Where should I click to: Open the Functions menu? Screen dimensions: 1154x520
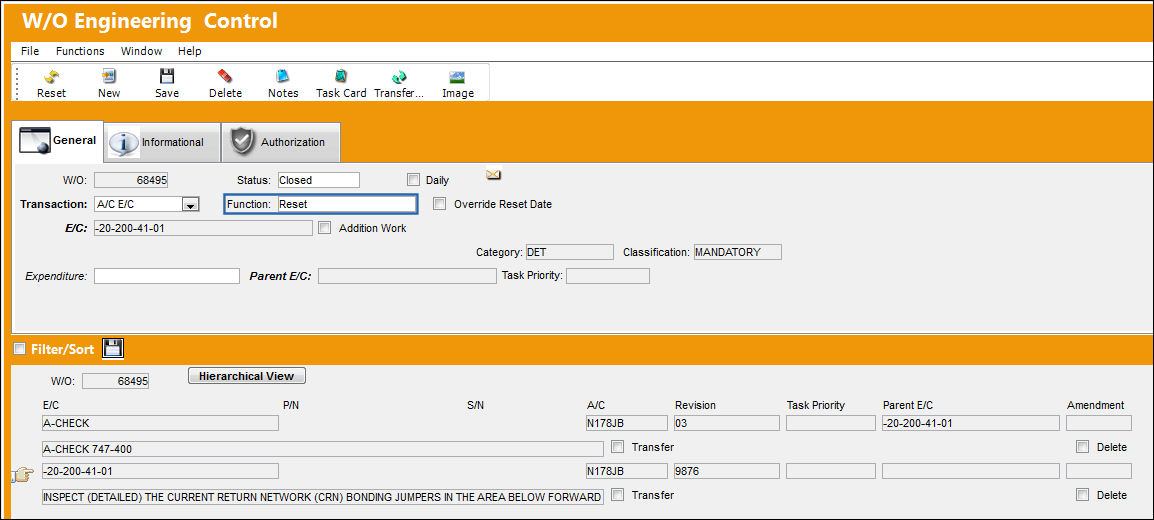tap(80, 51)
